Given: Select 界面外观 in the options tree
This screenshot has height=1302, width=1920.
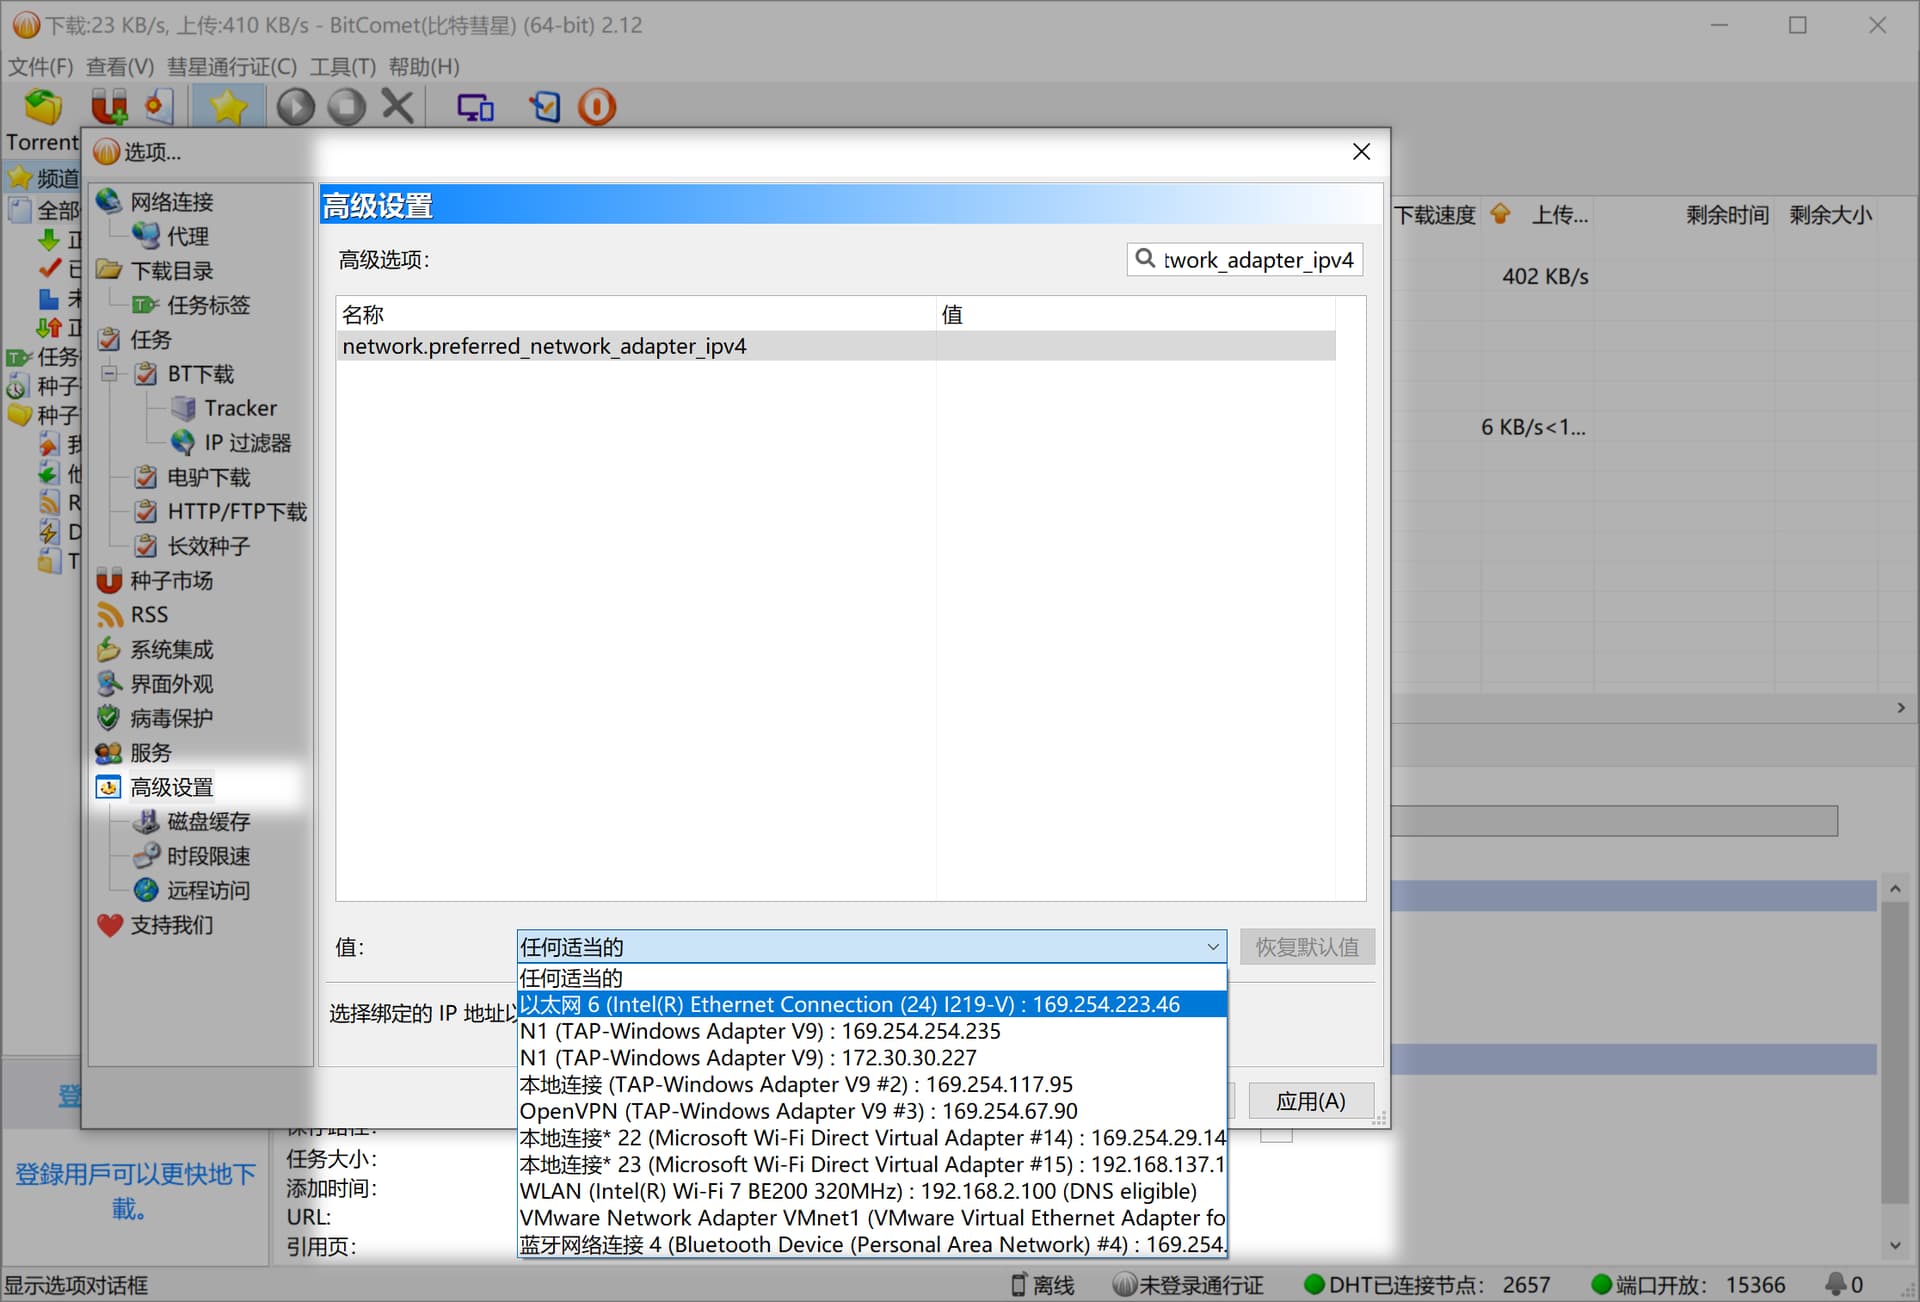Looking at the screenshot, I should 171,684.
